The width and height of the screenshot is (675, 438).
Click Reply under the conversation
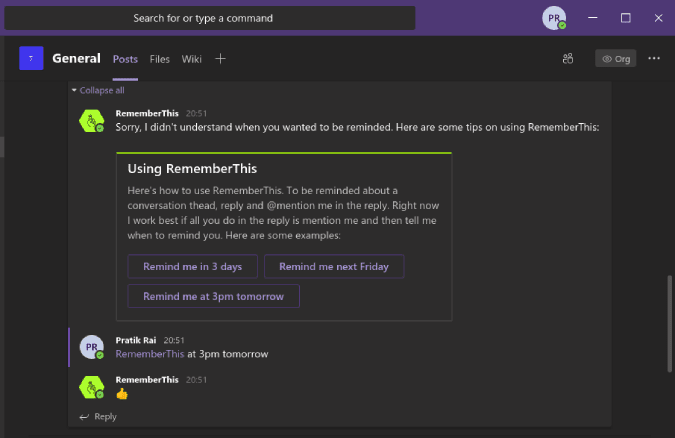click(x=98, y=416)
